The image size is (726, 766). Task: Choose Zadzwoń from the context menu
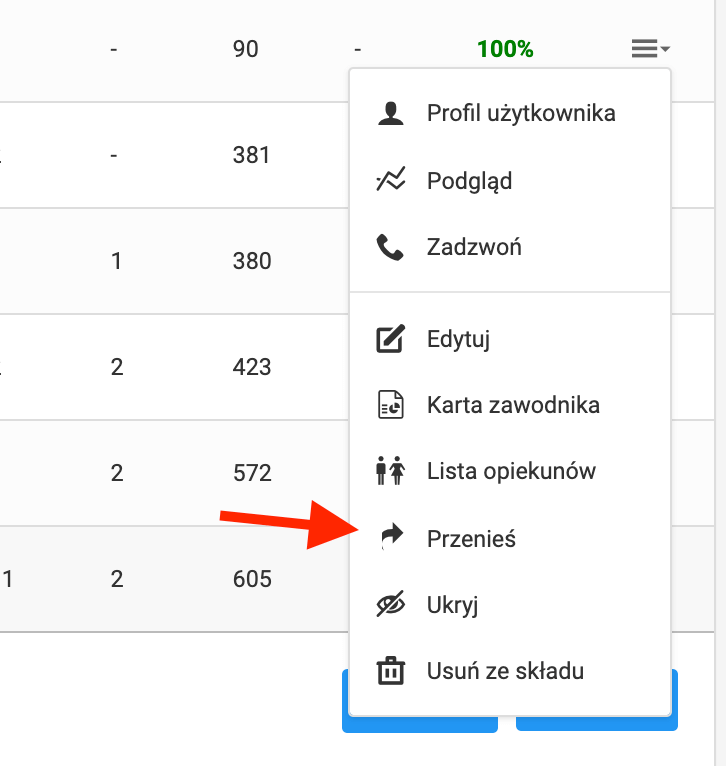(474, 247)
